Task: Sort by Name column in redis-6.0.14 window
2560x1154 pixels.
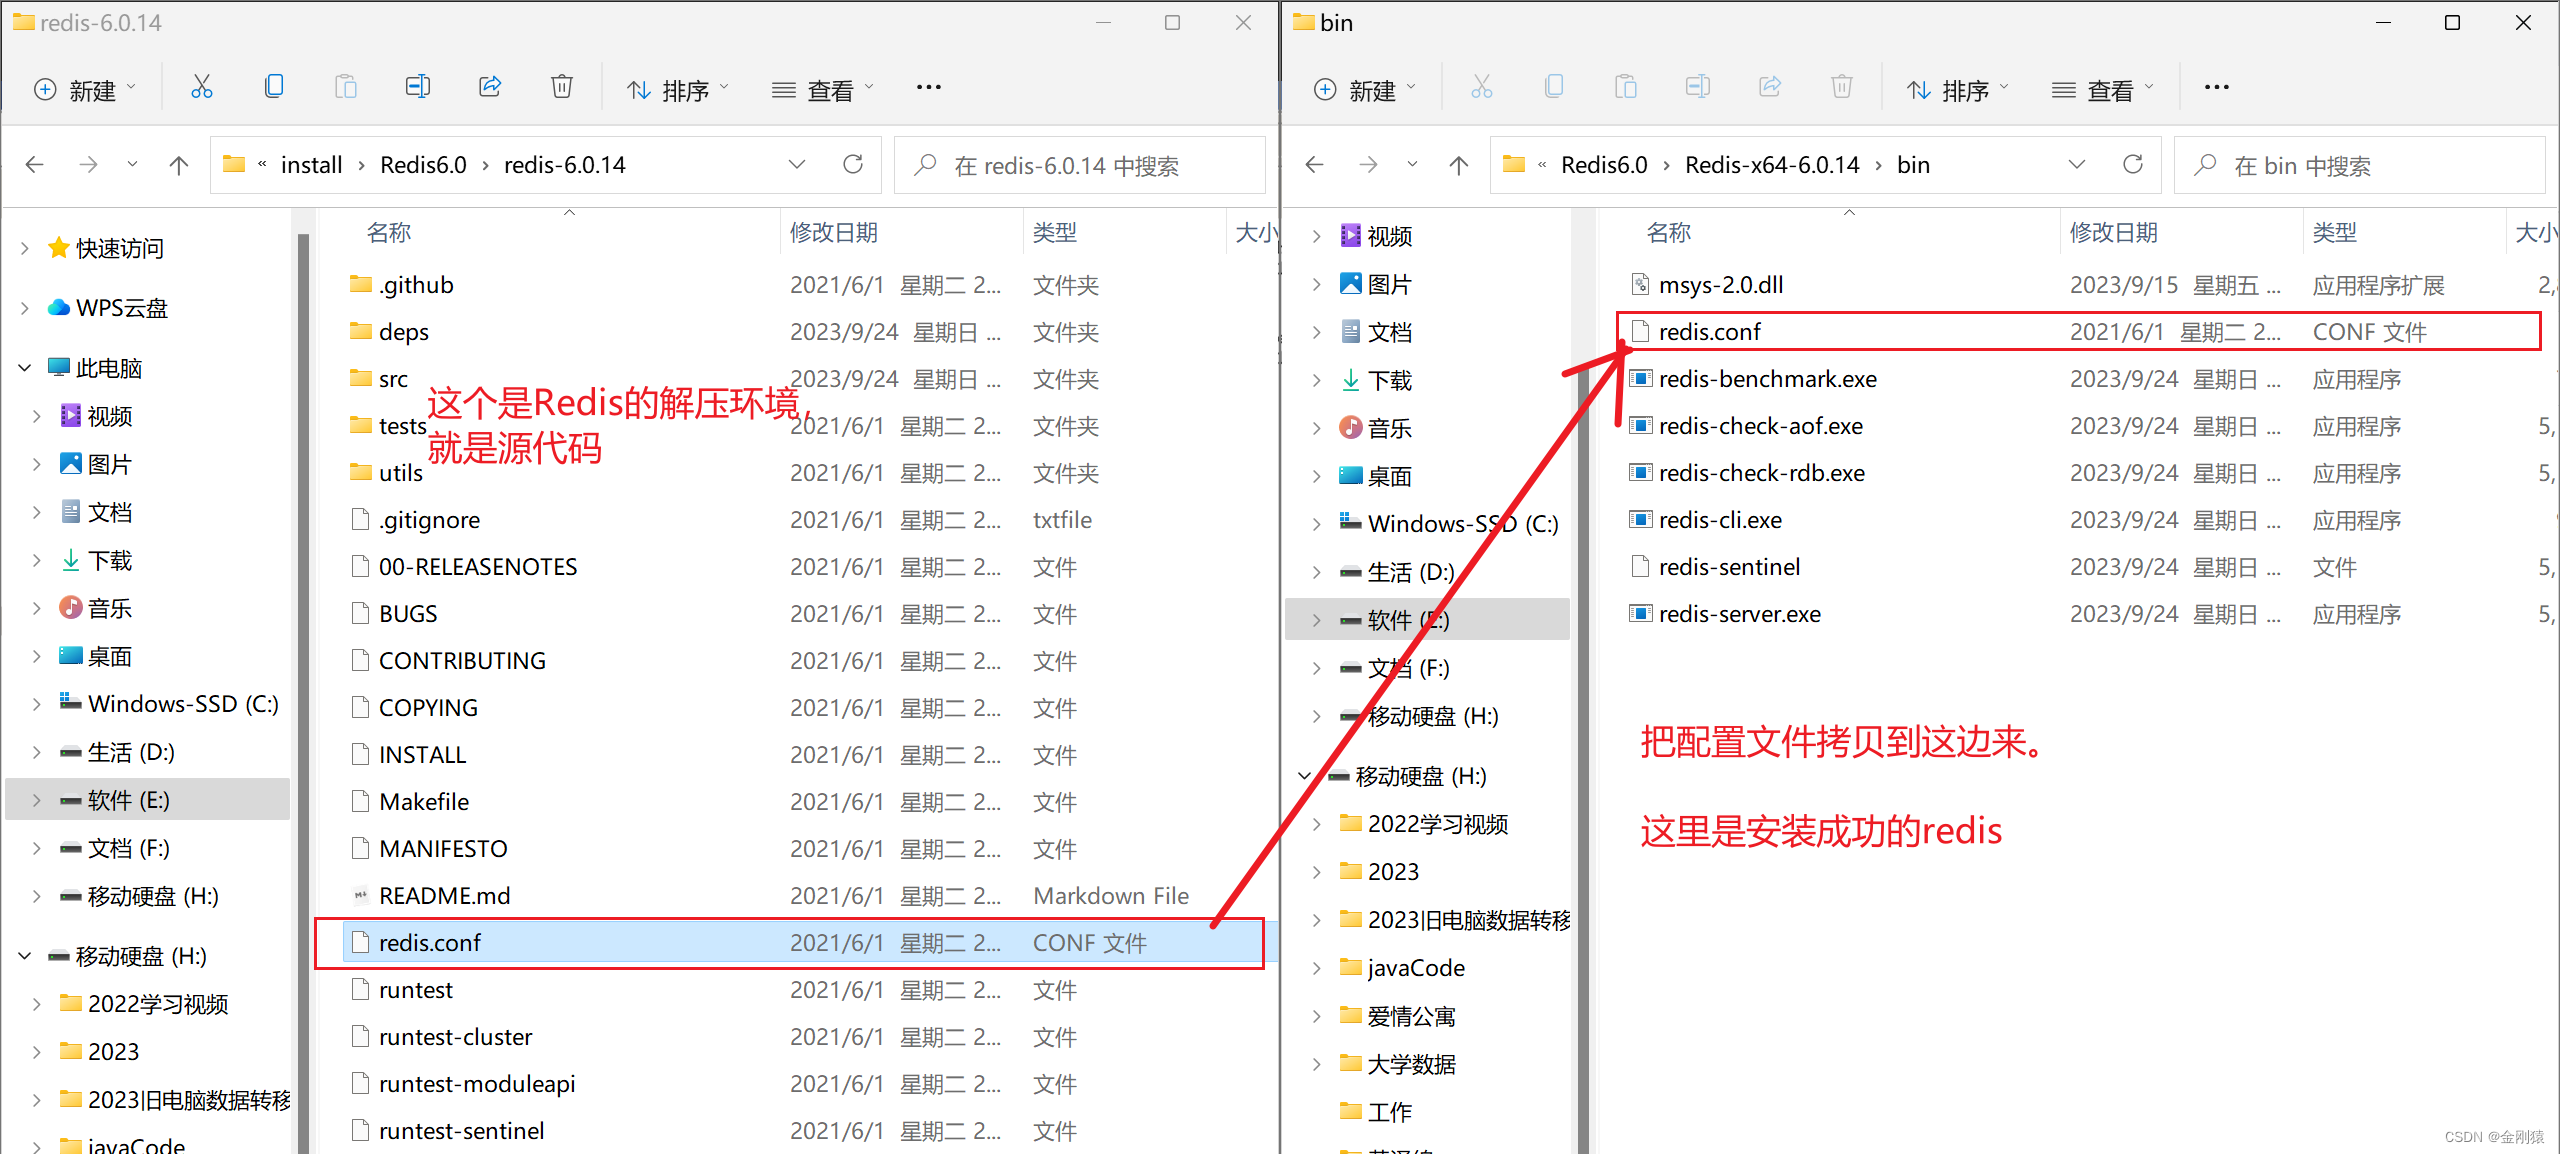Action: tap(389, 233)
